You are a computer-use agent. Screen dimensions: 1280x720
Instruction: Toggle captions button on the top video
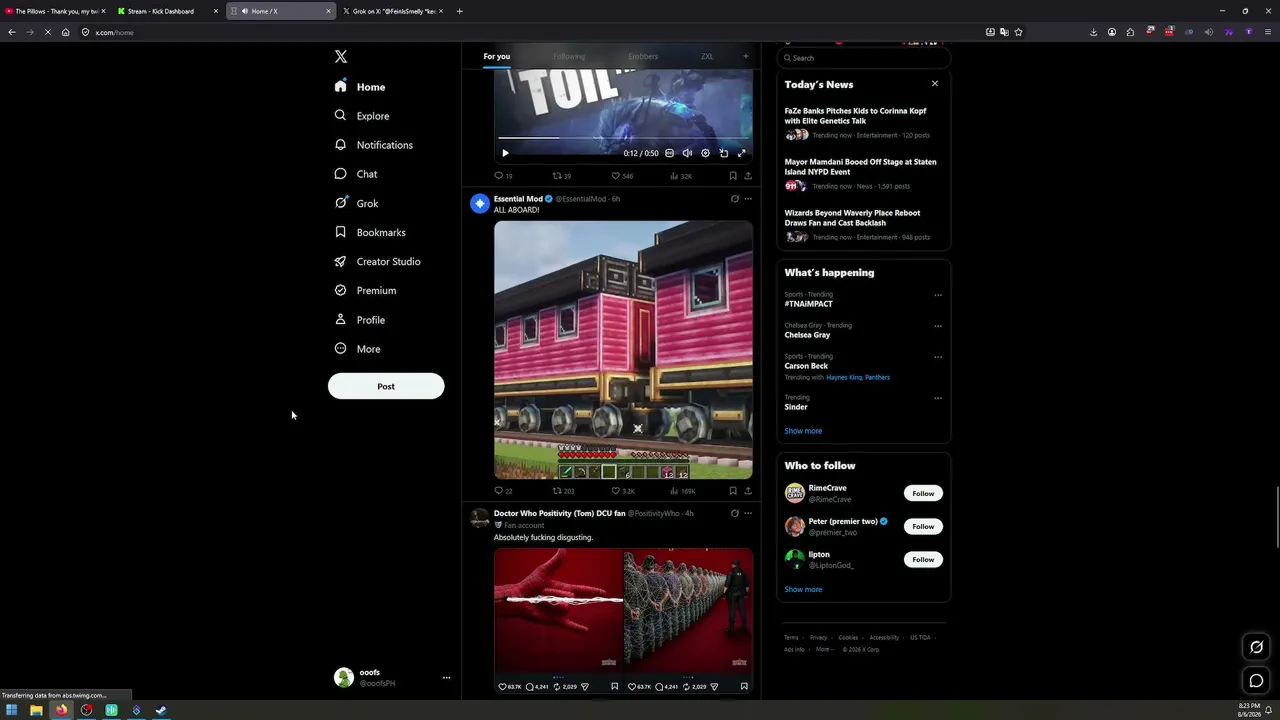click(669, 153)
